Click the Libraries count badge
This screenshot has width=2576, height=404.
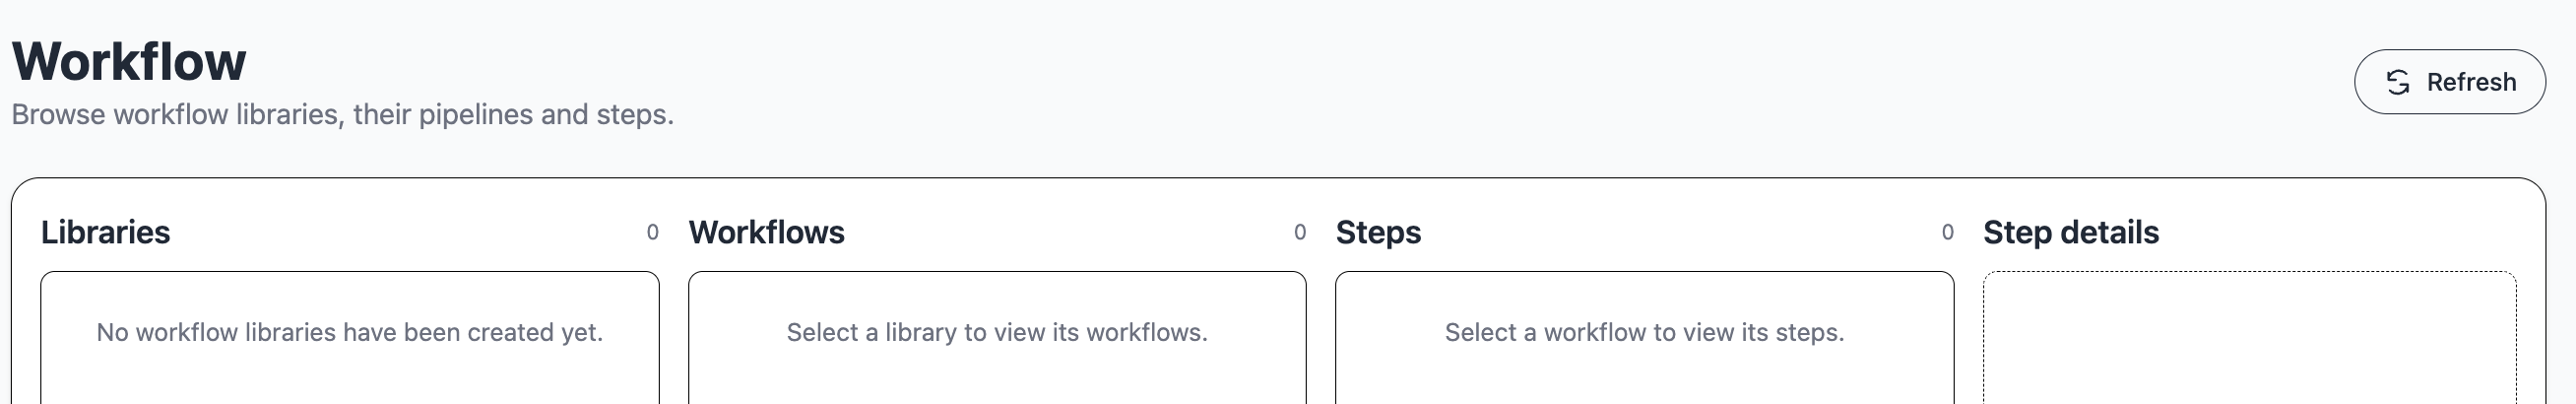point(652,232)
